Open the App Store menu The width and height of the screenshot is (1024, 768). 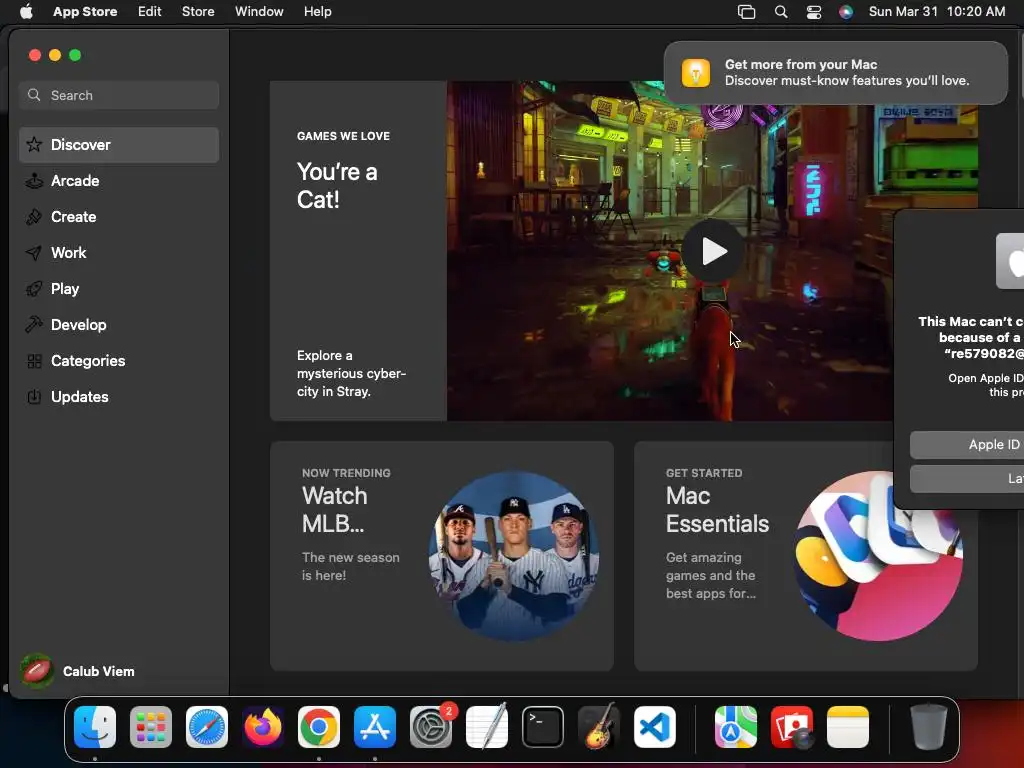point(85,12)
